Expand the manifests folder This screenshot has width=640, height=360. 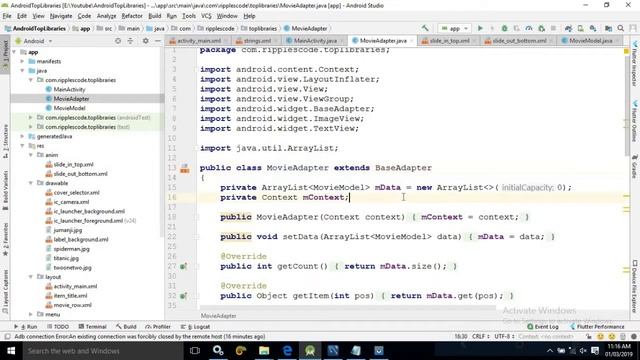click(22, 61)
